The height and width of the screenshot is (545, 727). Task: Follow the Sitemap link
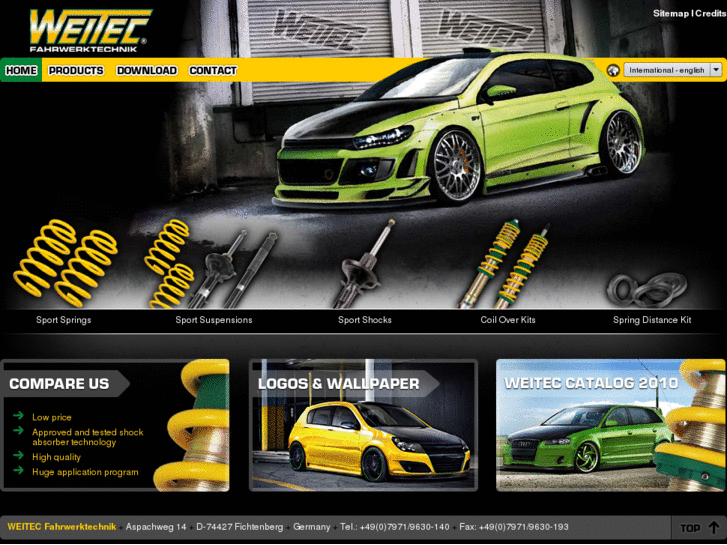coord(671,13)
